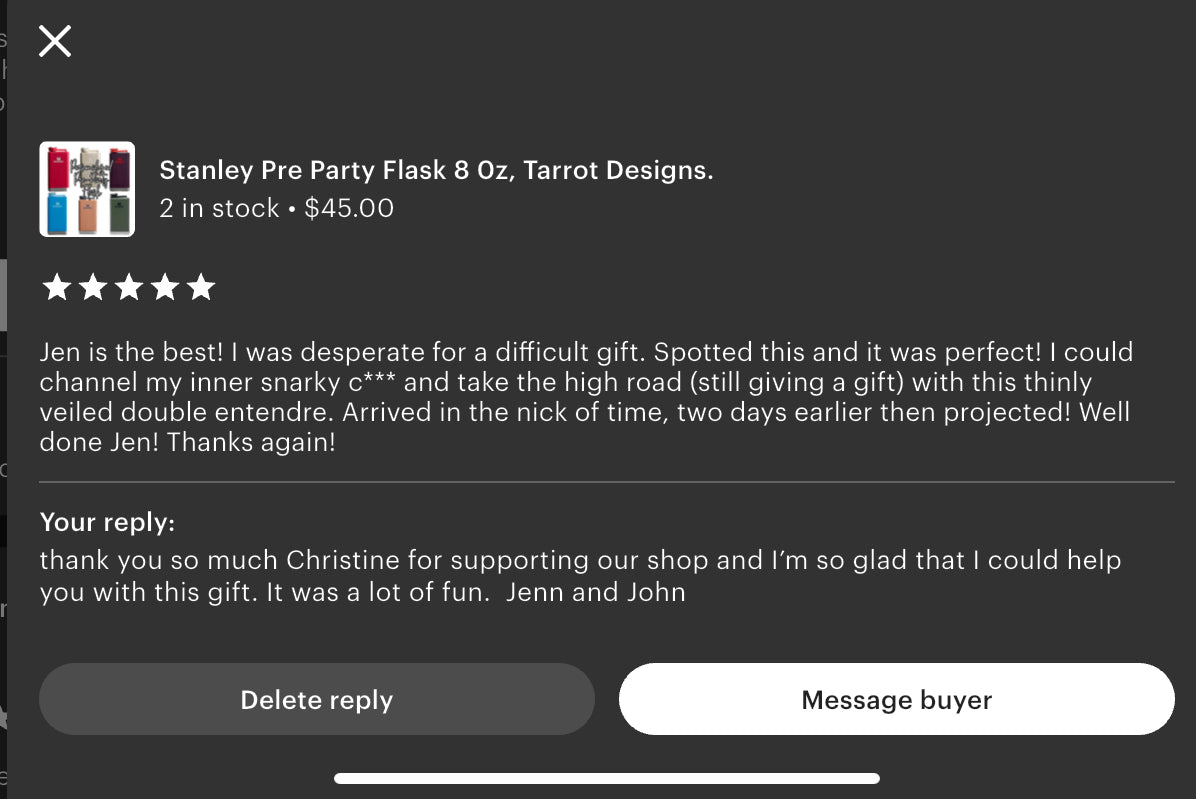
Task: Tap the home indicator bar
Action: [607, 778]
